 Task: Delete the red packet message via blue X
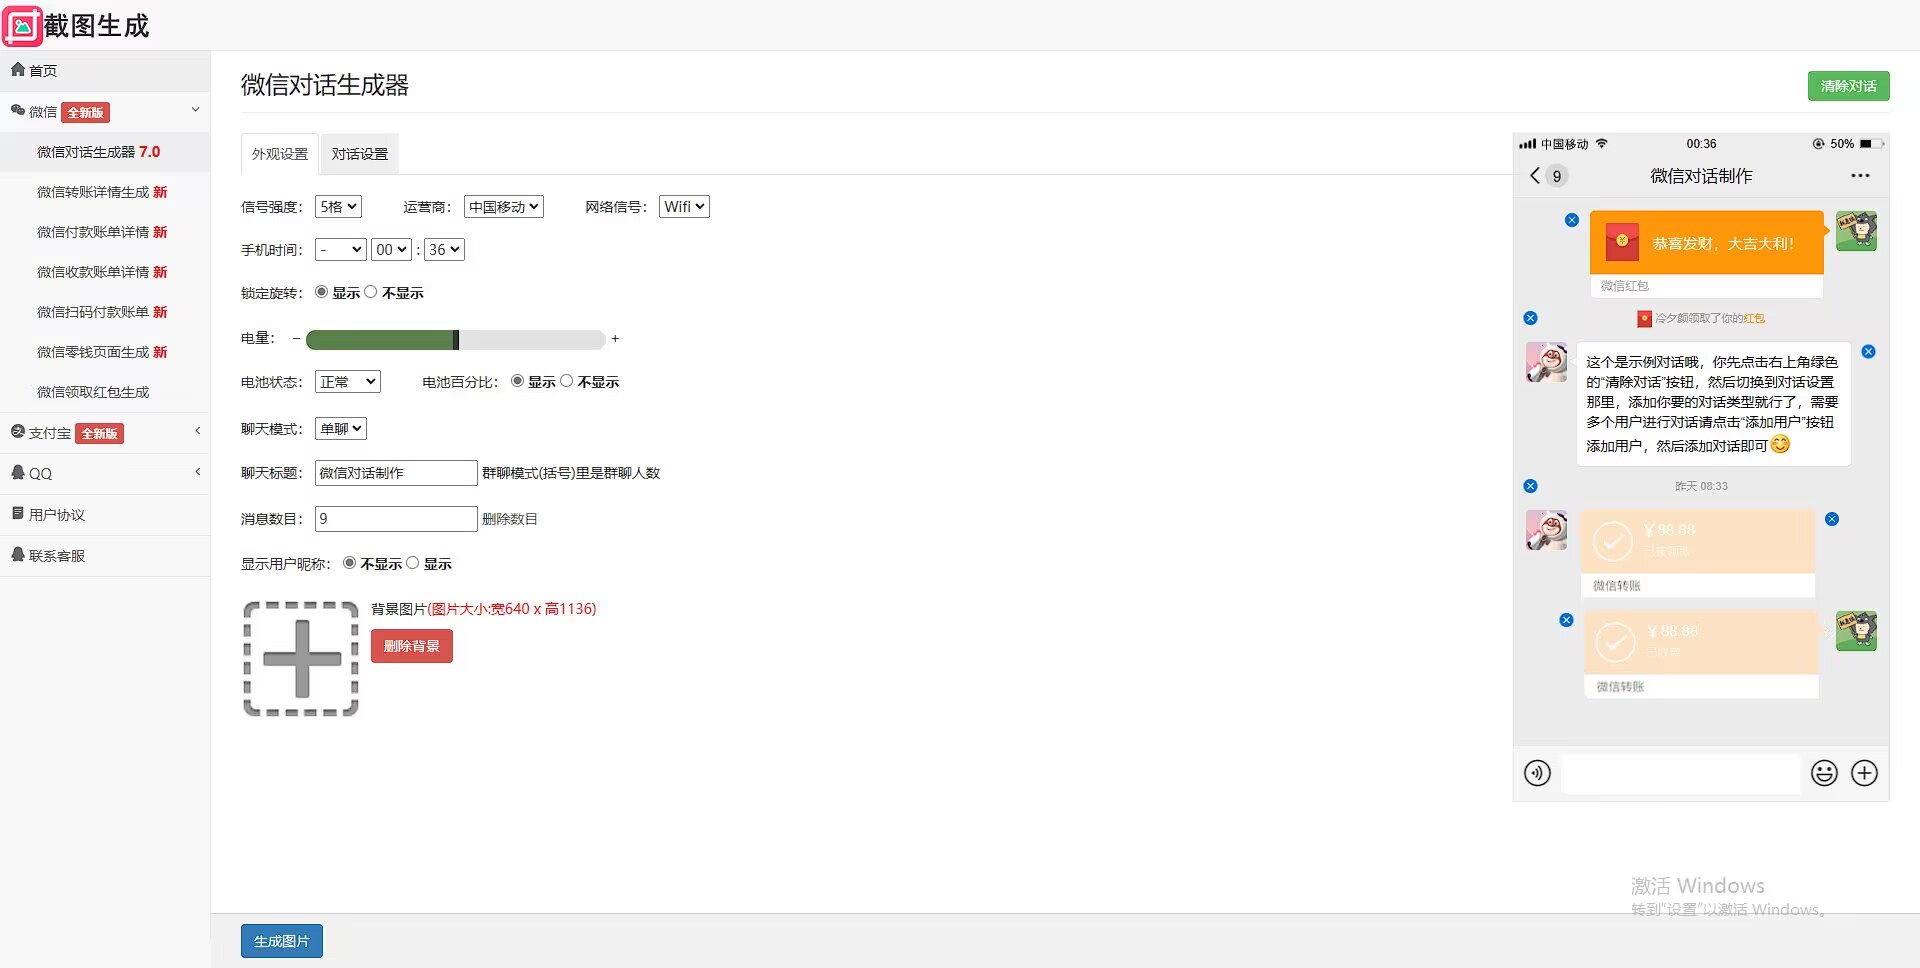(1572, 220)
